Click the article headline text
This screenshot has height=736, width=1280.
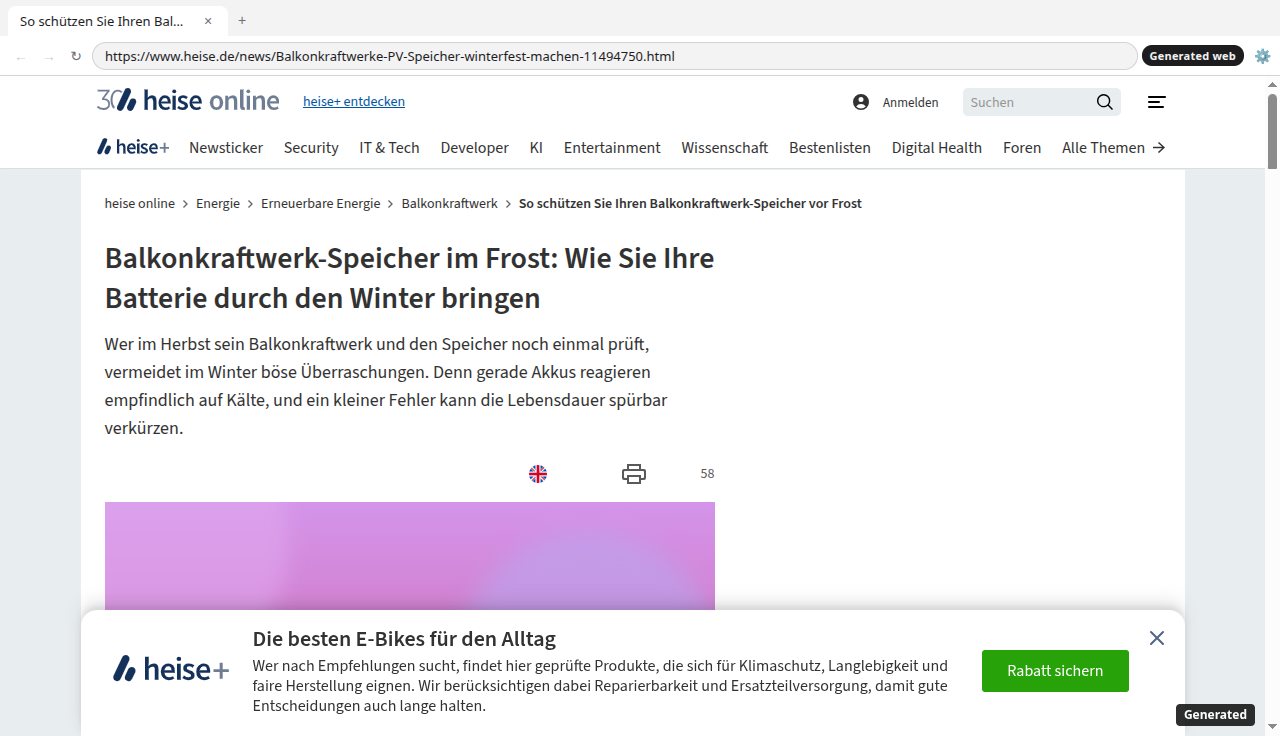tap(410, 278)
